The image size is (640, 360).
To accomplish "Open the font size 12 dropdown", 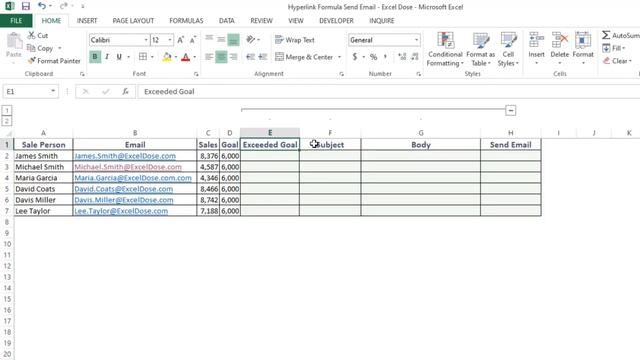I will (x=170, y=40).
